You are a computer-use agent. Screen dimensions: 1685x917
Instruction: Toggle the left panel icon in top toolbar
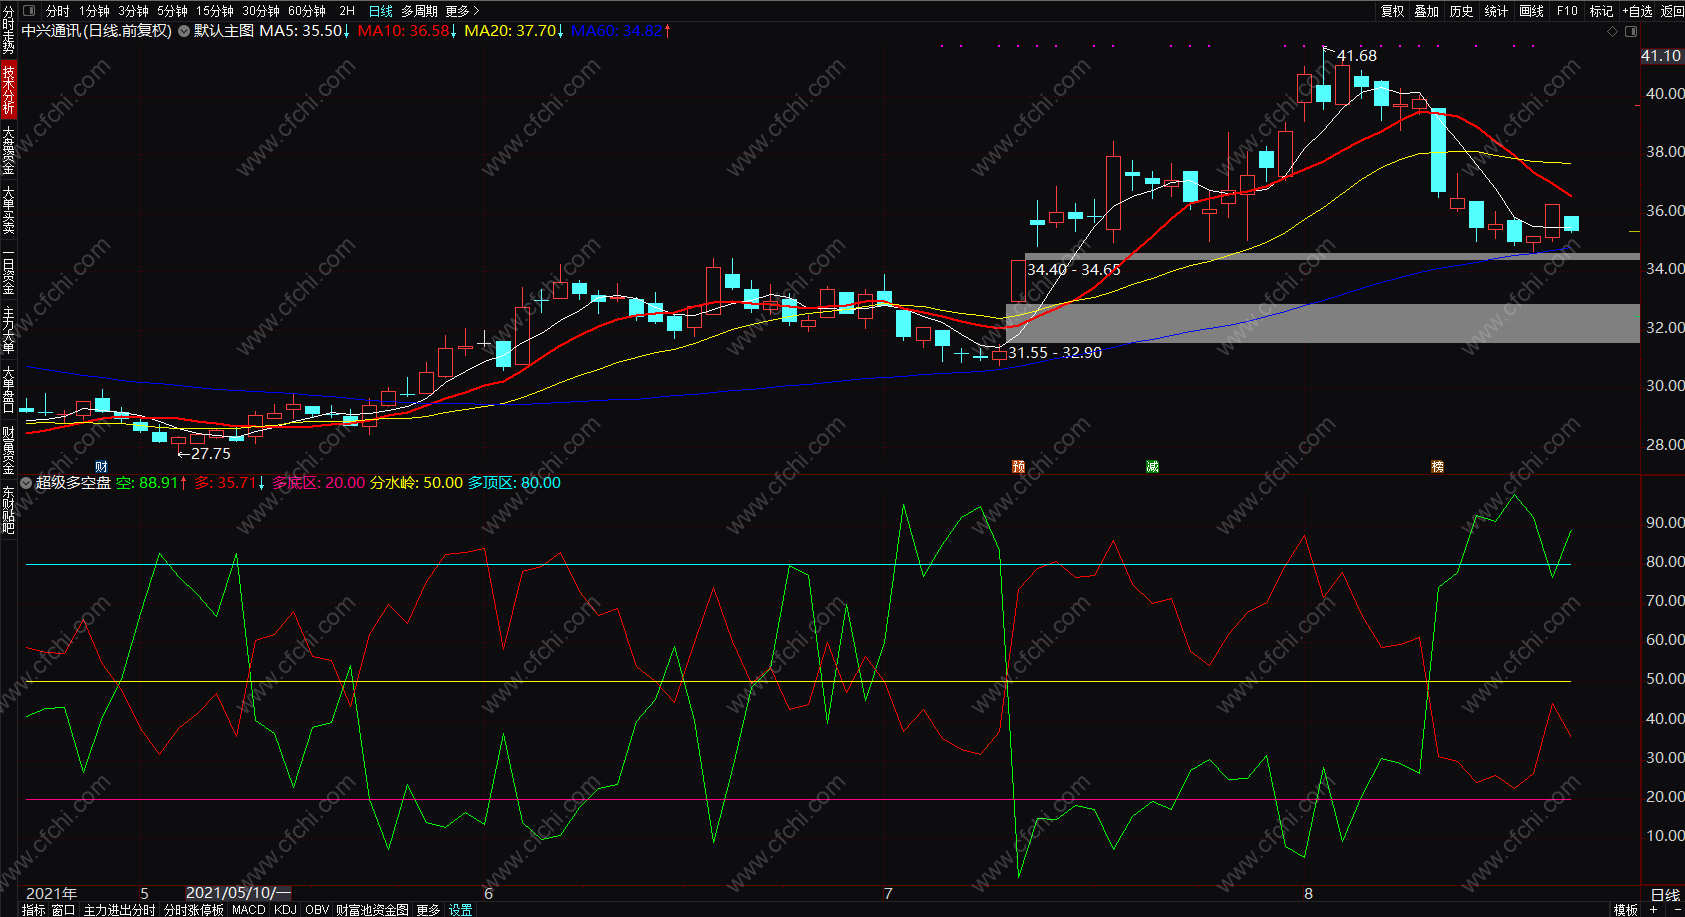29,11
